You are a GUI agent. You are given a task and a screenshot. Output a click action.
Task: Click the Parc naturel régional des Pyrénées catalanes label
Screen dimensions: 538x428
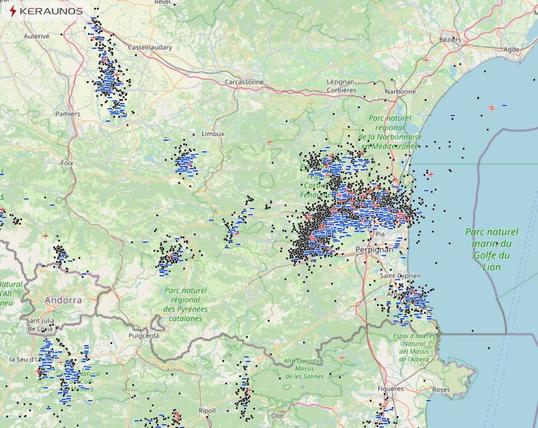point(186,304)
